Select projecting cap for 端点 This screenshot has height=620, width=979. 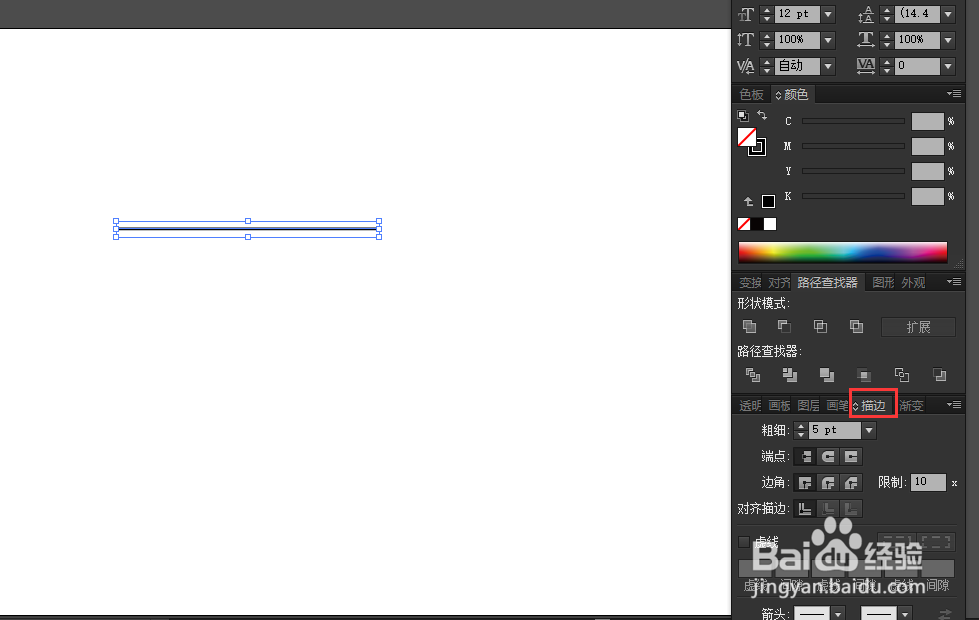[x=851, y=456]
